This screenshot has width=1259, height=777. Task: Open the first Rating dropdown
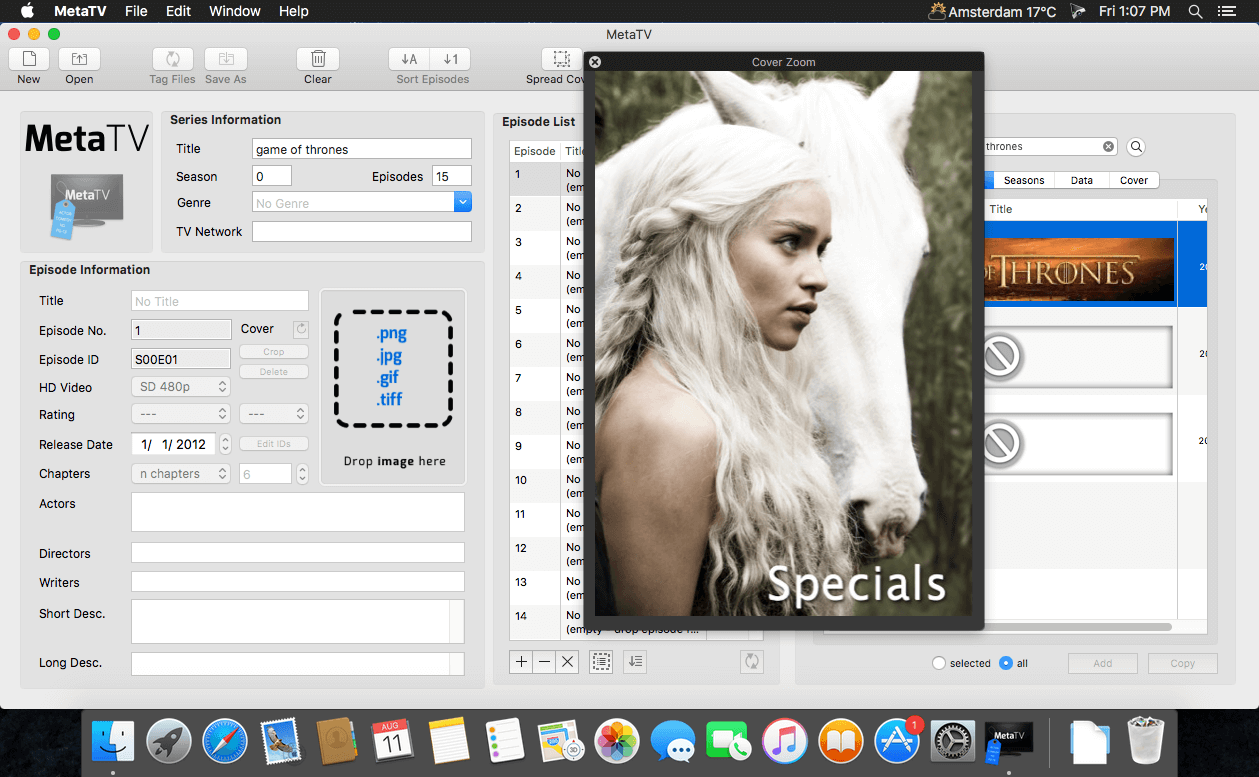[181, 414]
